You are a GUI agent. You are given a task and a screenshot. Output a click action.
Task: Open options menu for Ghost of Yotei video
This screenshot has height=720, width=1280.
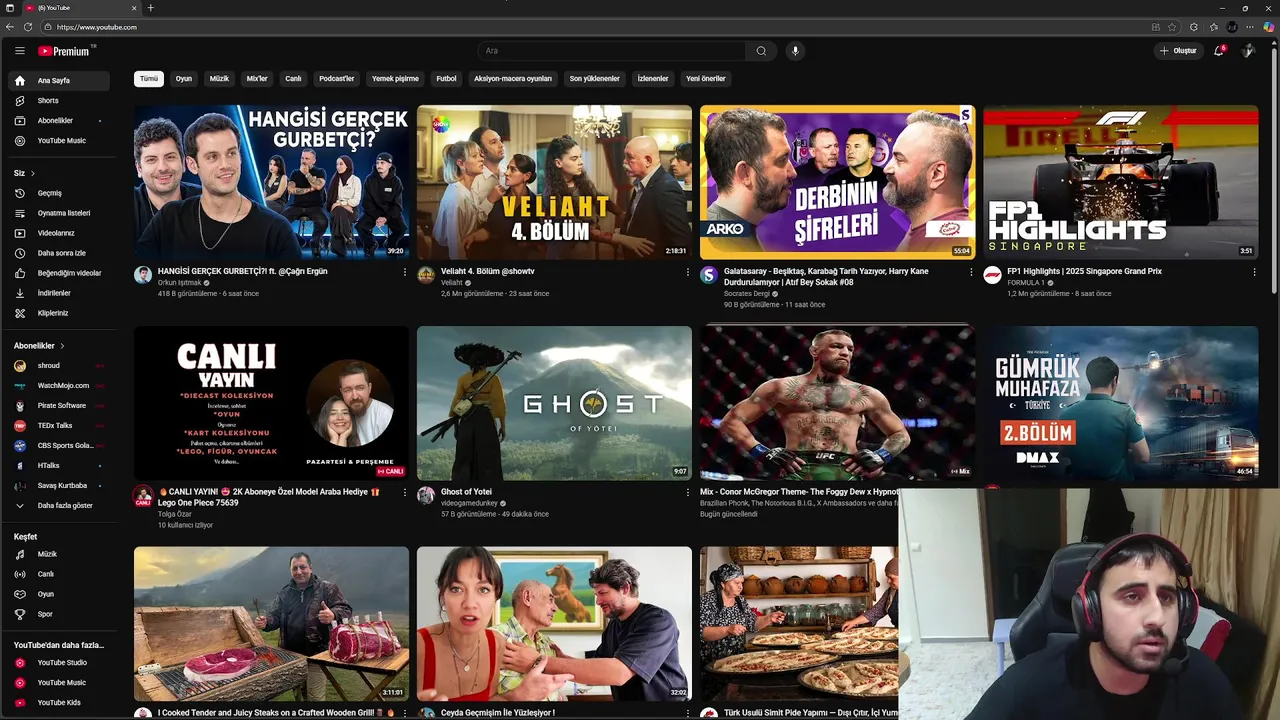click(x=687, y=493)
